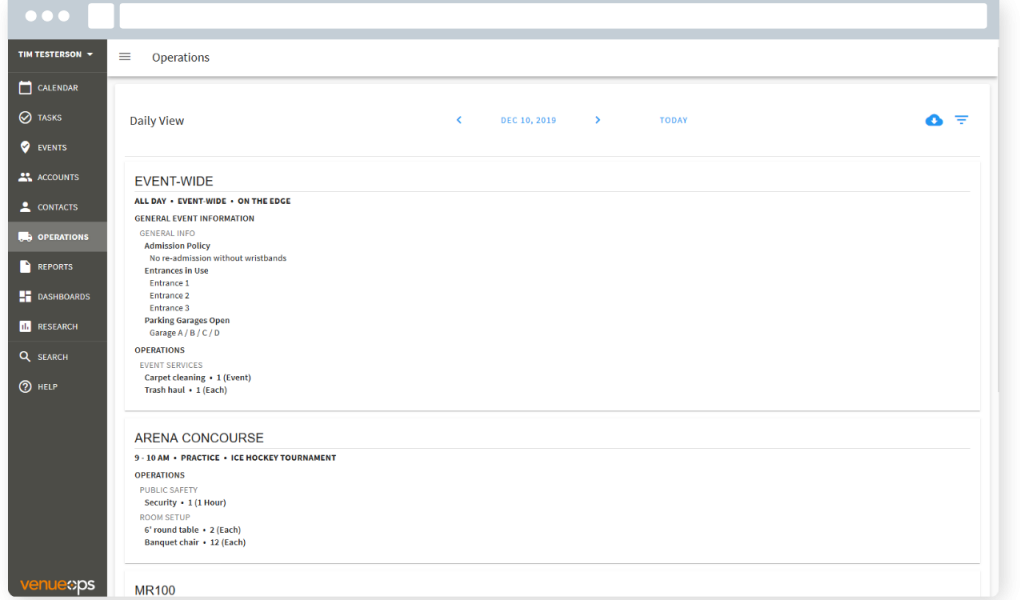Click the Events location pin icon

pos(25,148)
